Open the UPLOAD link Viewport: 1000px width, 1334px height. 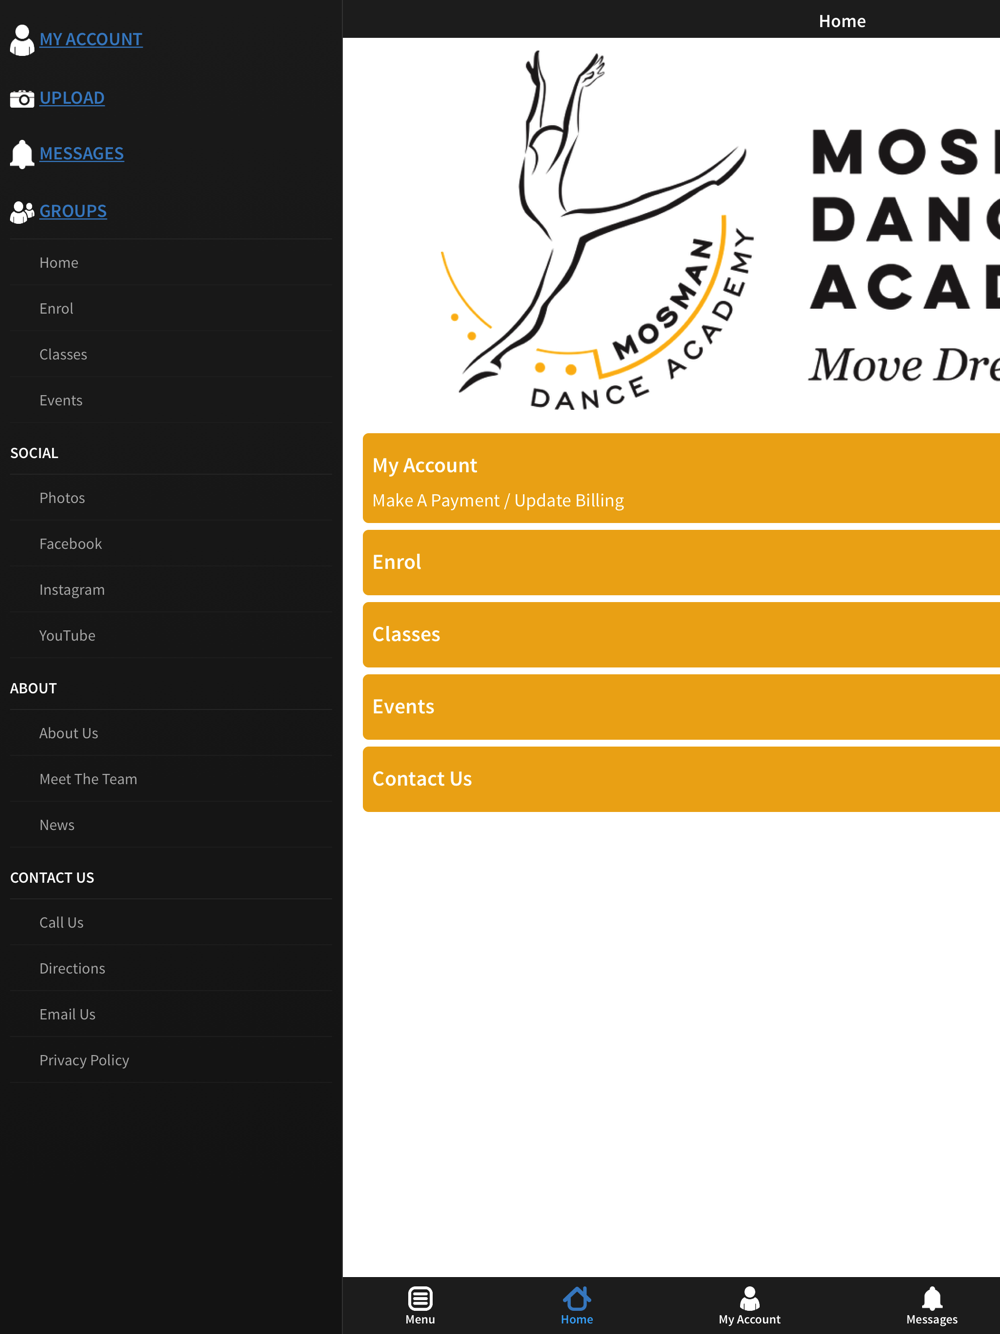pos(72,98)
